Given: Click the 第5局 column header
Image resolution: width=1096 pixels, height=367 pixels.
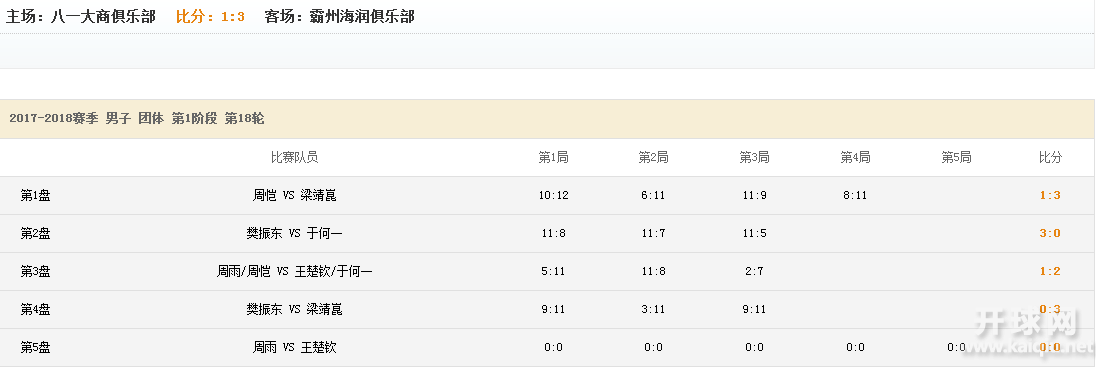Looking at the screenshot, I should click(x=956, y=157).
